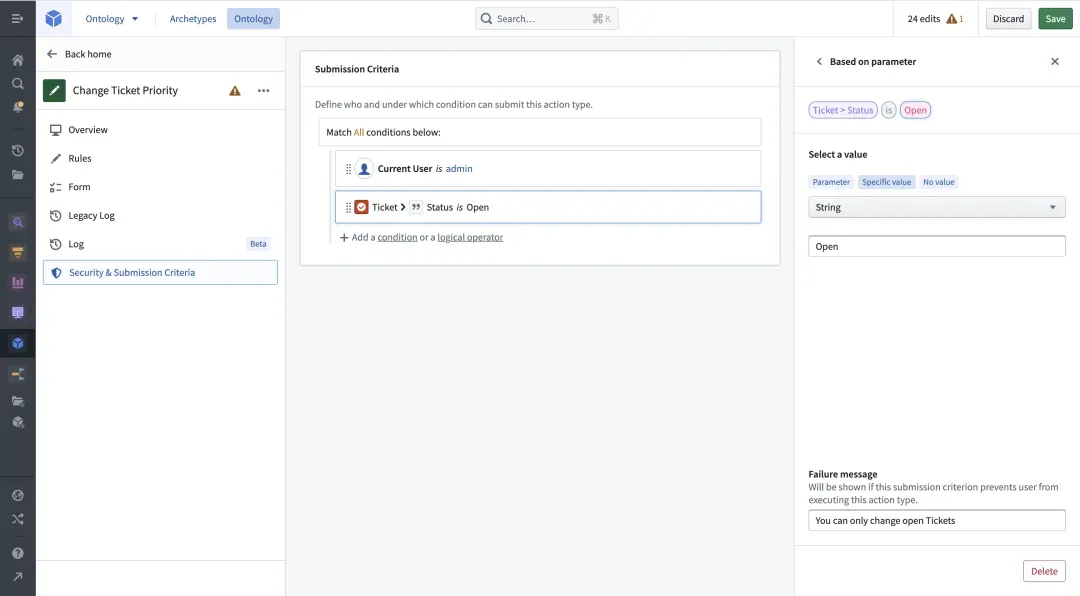
Task: Choose the Specific value option
Action: pyautogui.click(x=886, y=182)
